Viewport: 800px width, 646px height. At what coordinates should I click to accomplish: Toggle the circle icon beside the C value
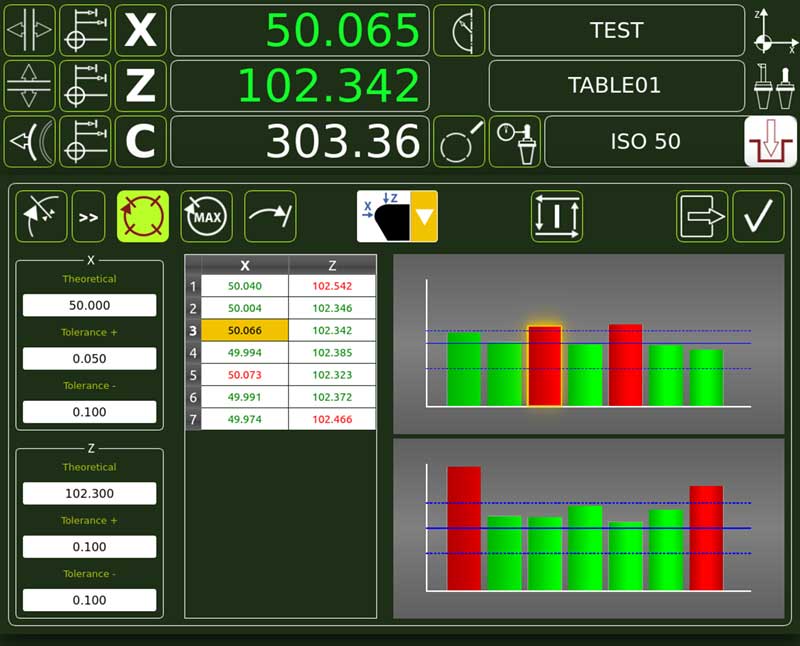point(459,142)
